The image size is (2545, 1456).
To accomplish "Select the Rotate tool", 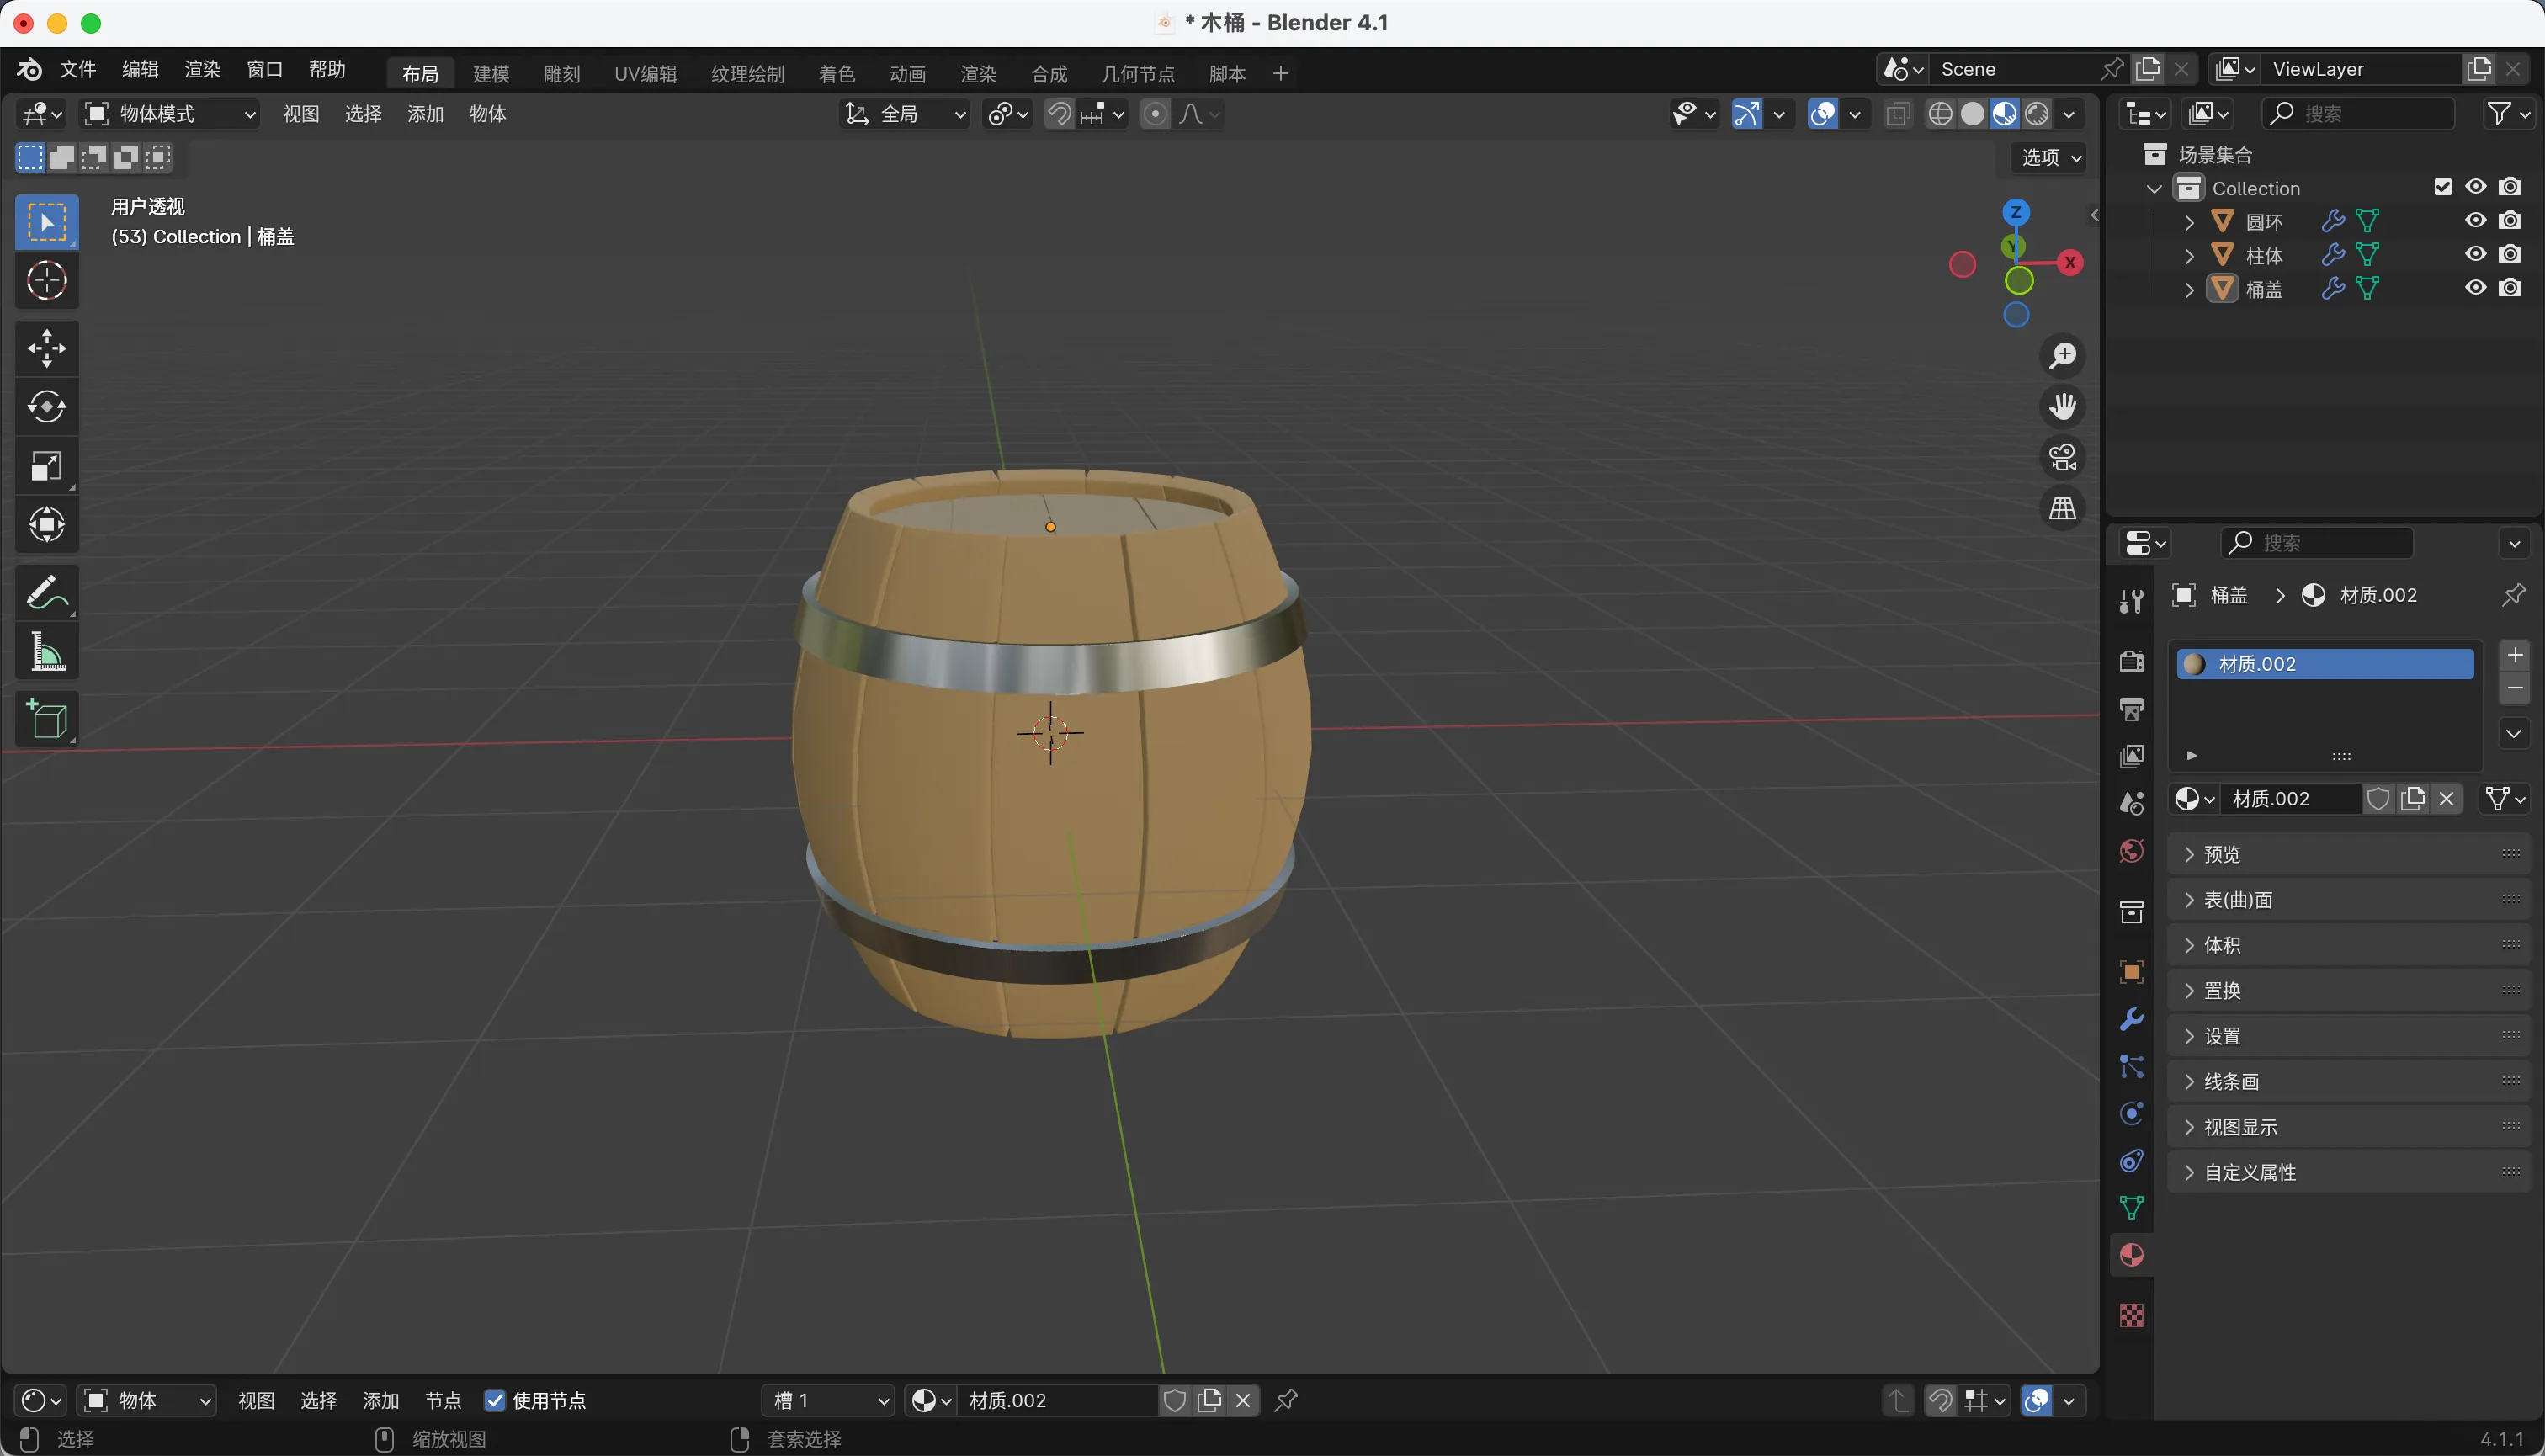I will (x=46, y=407).
